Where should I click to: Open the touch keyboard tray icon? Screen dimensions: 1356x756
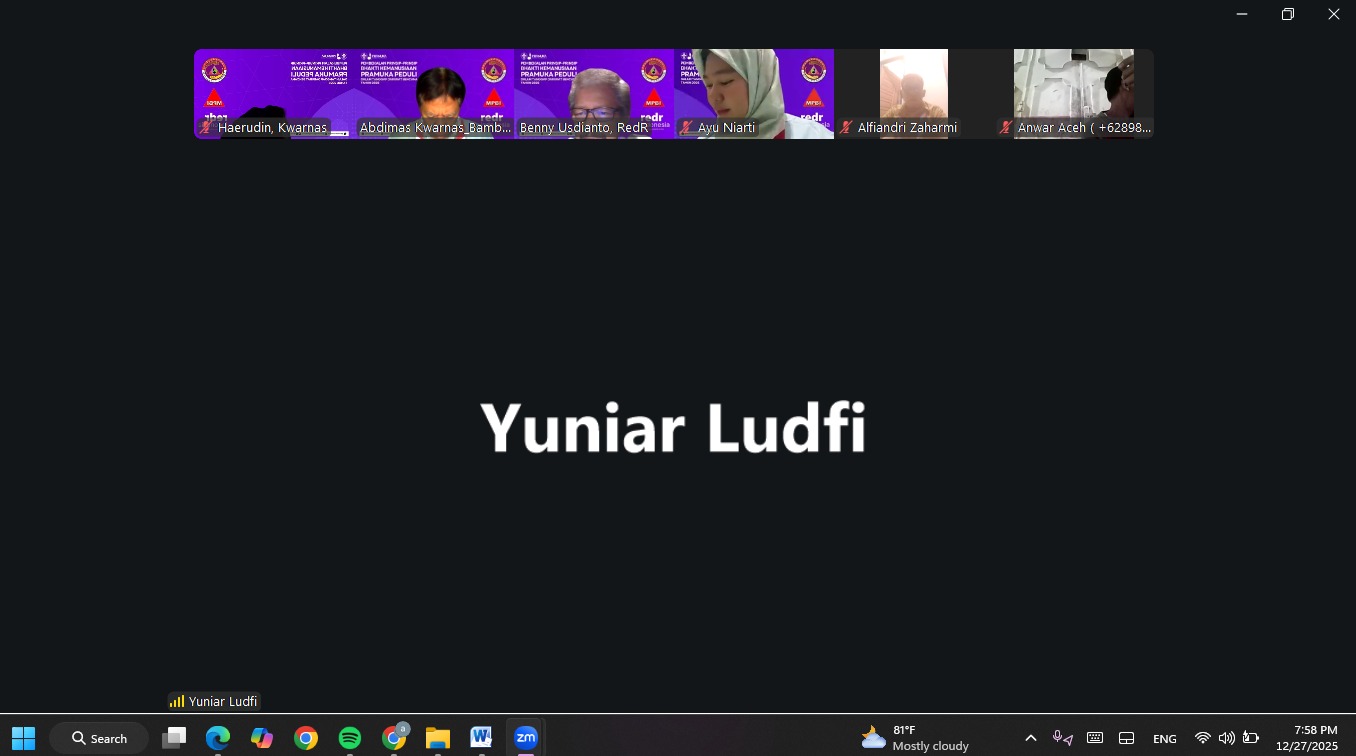pos(1095,738)
